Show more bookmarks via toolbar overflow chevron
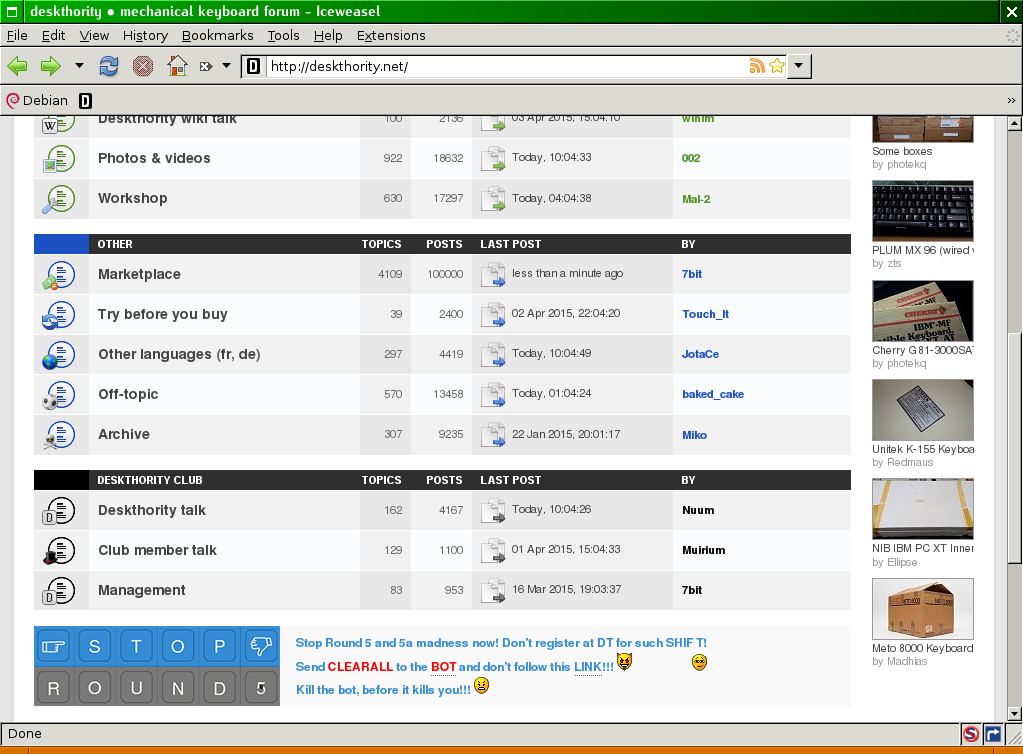 pos(1011,100)
